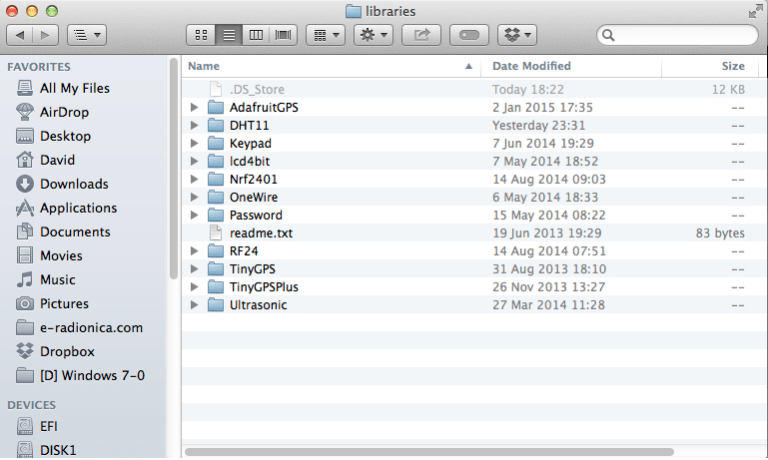Open the Dropbox toolbar dropdown
Viewport: 768px width, 460px height.
517,35
